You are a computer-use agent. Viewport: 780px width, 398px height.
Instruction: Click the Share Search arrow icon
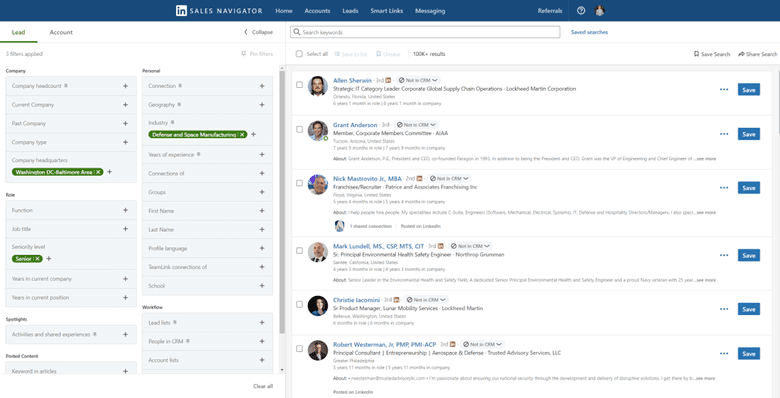(x=741, y=54)
